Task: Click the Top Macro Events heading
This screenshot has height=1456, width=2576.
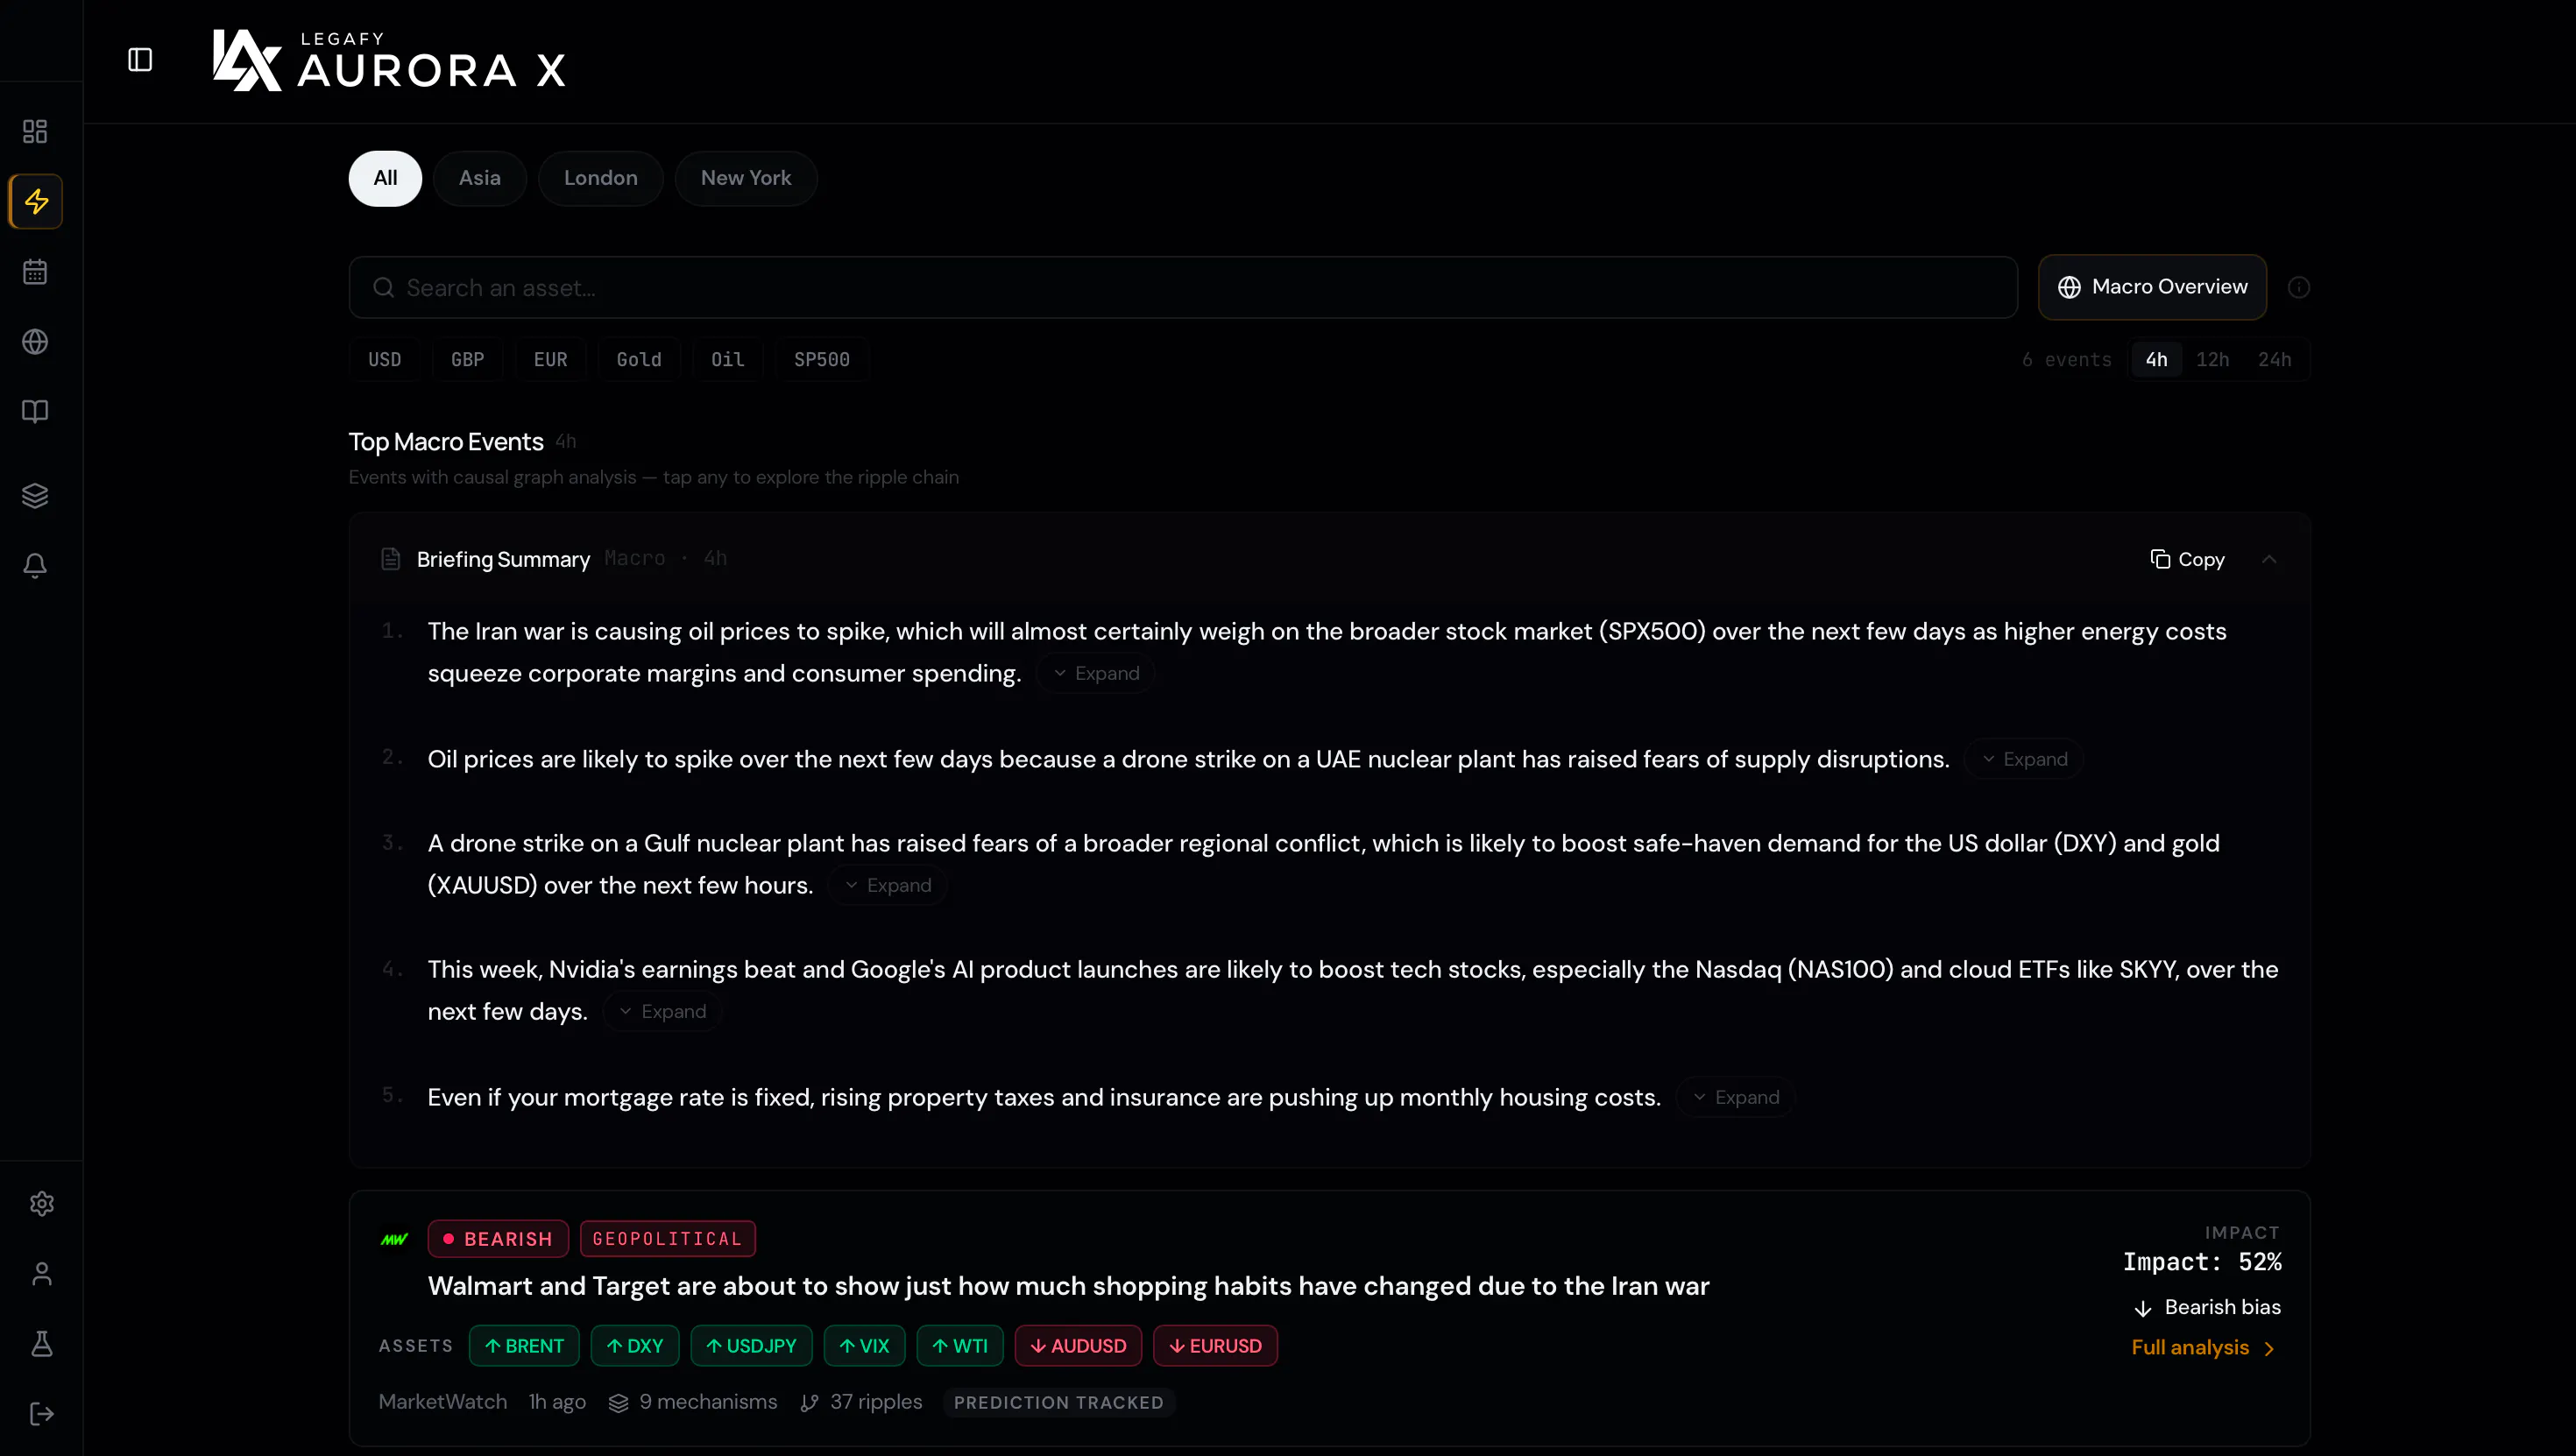Action: [446, 442]
